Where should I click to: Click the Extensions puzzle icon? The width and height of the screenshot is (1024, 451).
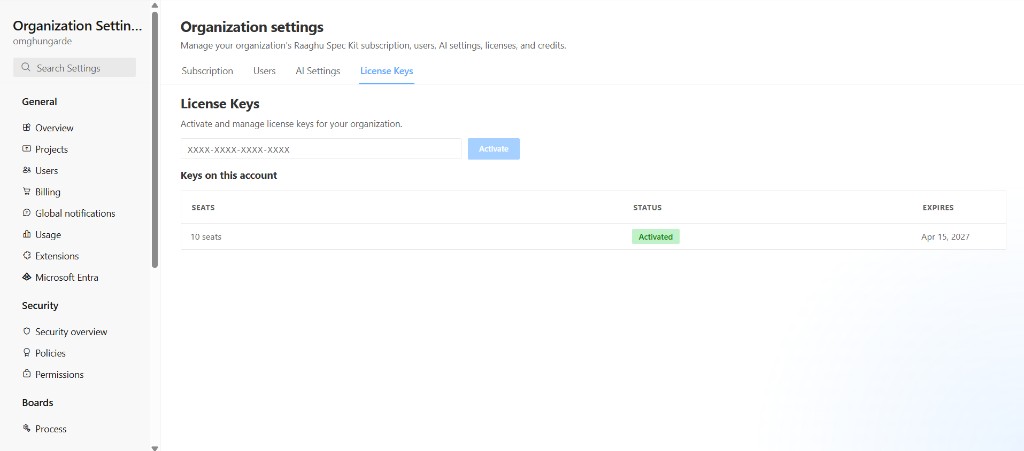pyautogui.click(x=27, y=256)
